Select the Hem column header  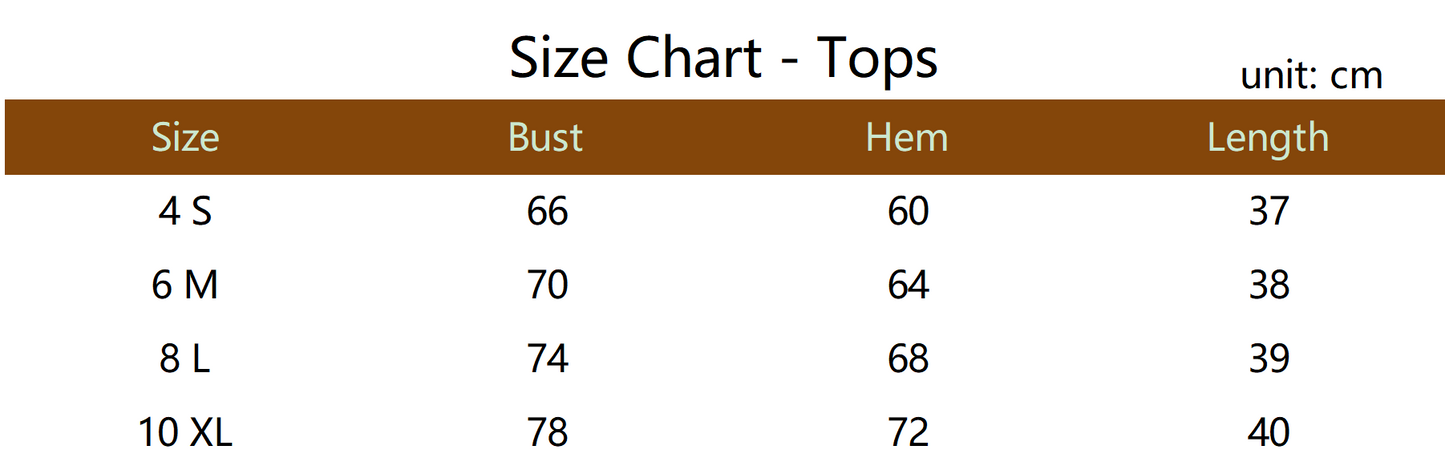[906, 137]
